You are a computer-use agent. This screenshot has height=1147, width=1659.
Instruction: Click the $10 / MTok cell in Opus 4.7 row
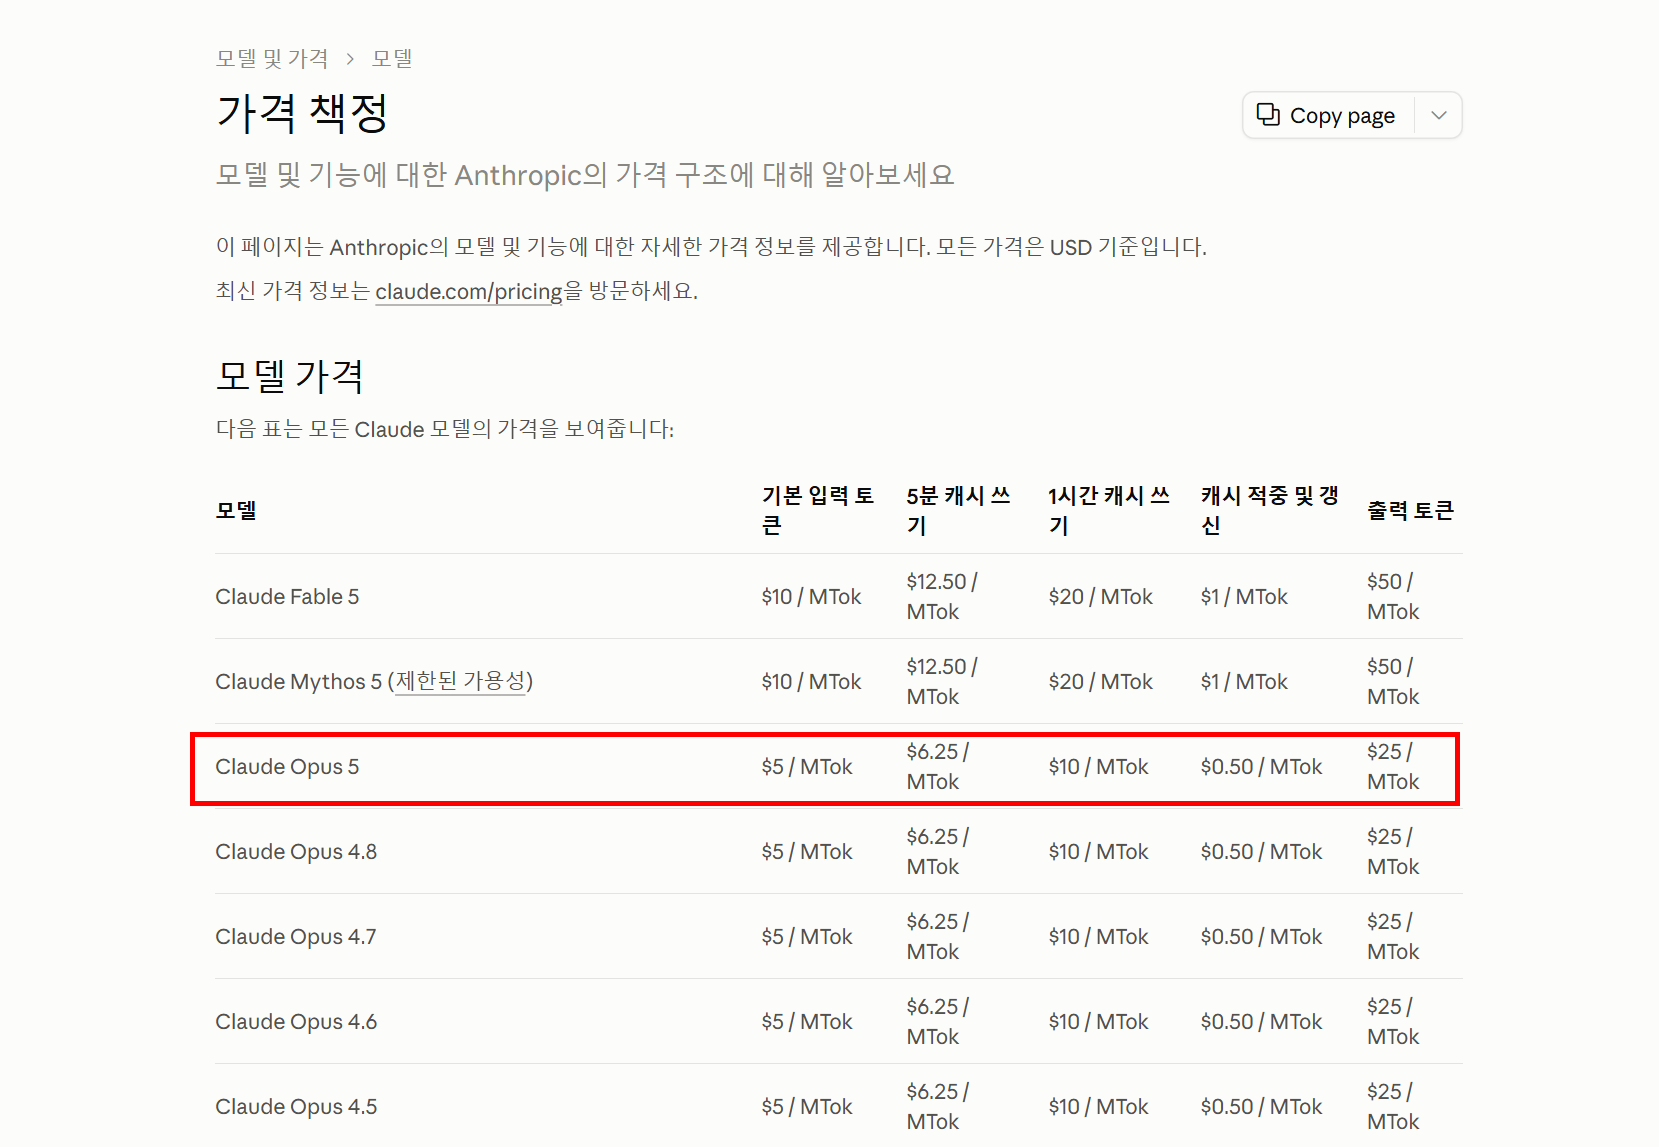click(1098, 937)
